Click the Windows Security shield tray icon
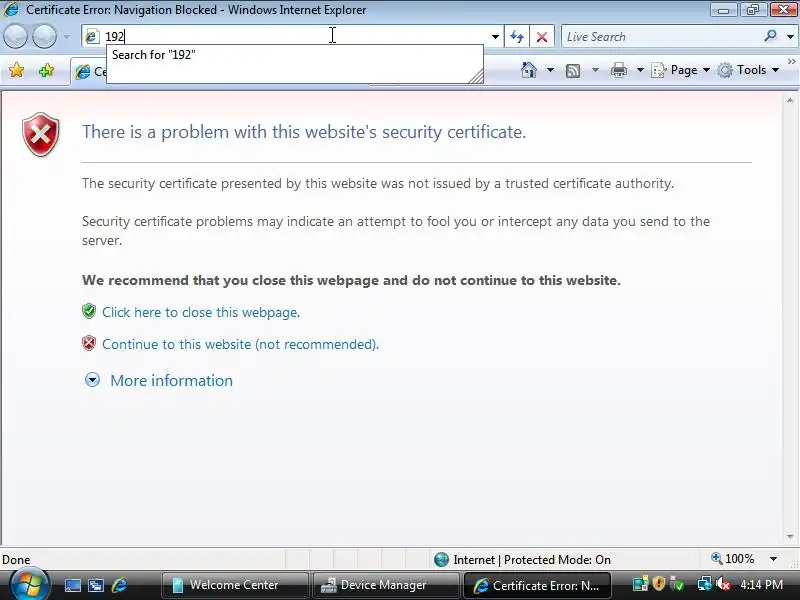The height and width of the screenshot is (600, 800). point(659,583)
